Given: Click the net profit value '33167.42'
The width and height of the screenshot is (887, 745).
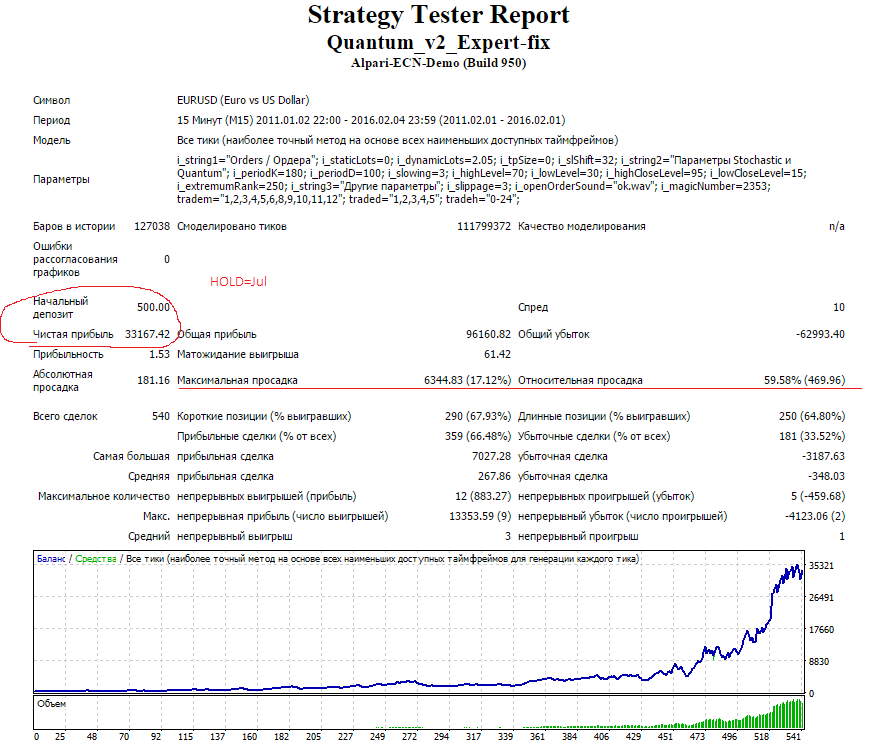Looking at the screenshot, I should point(147,334).
